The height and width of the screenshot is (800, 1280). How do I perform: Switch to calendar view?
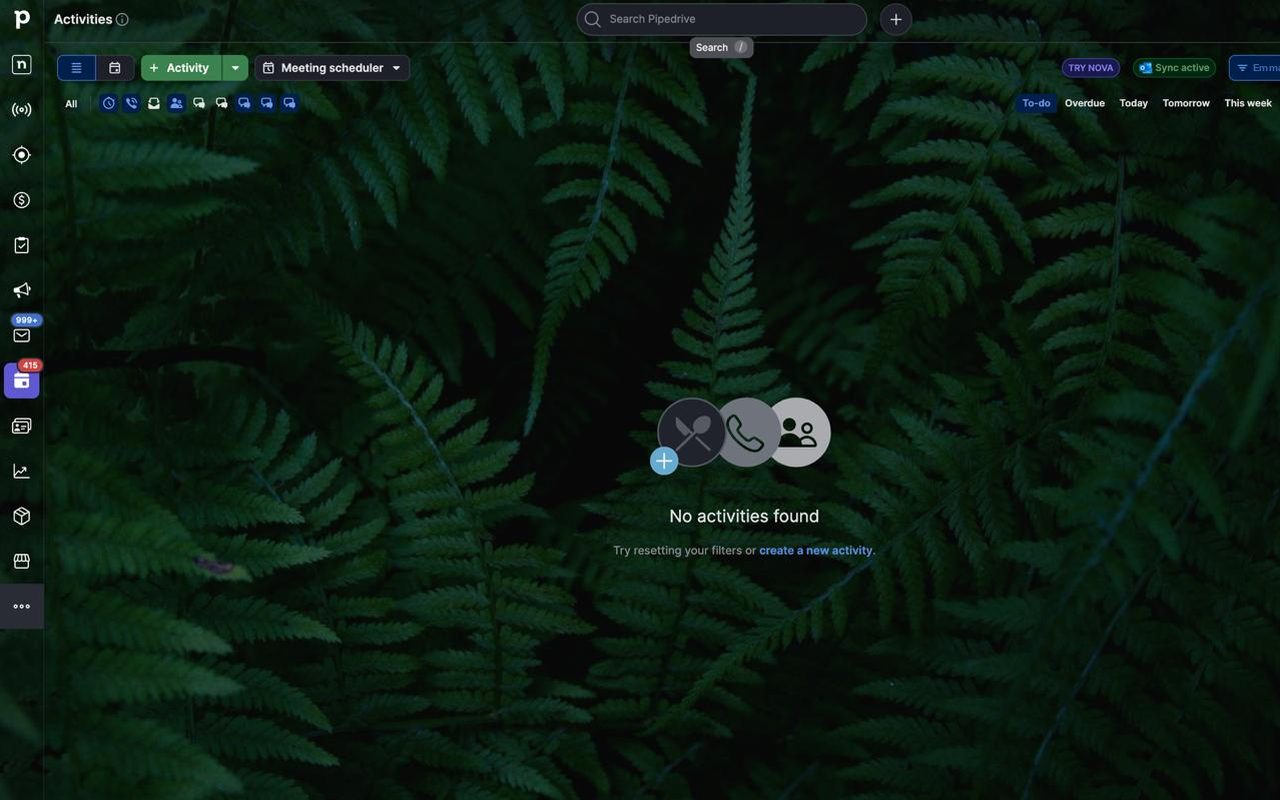click(115, 68)
